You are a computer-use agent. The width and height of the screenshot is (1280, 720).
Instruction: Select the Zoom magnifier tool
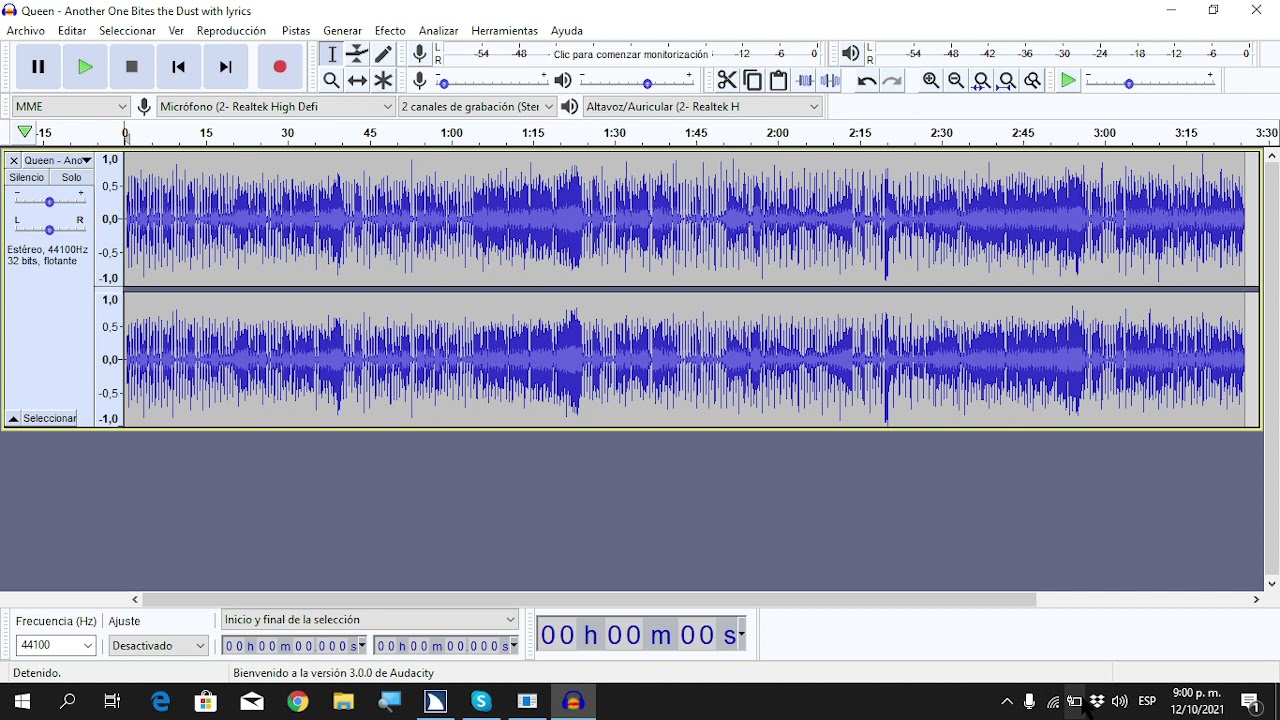(x=332, y=80)
